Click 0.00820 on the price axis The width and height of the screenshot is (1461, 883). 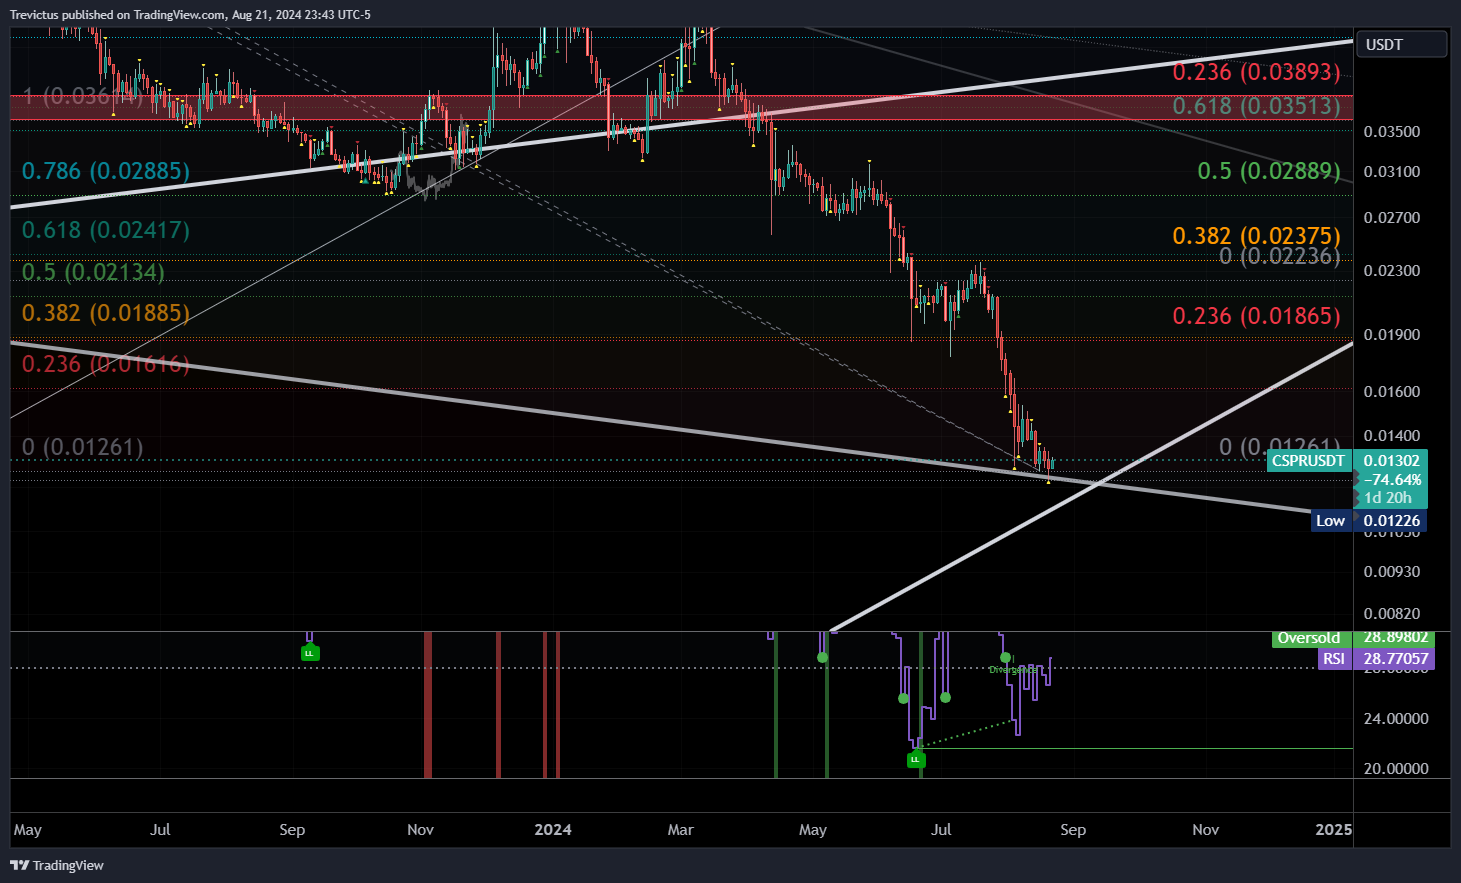1392,614
